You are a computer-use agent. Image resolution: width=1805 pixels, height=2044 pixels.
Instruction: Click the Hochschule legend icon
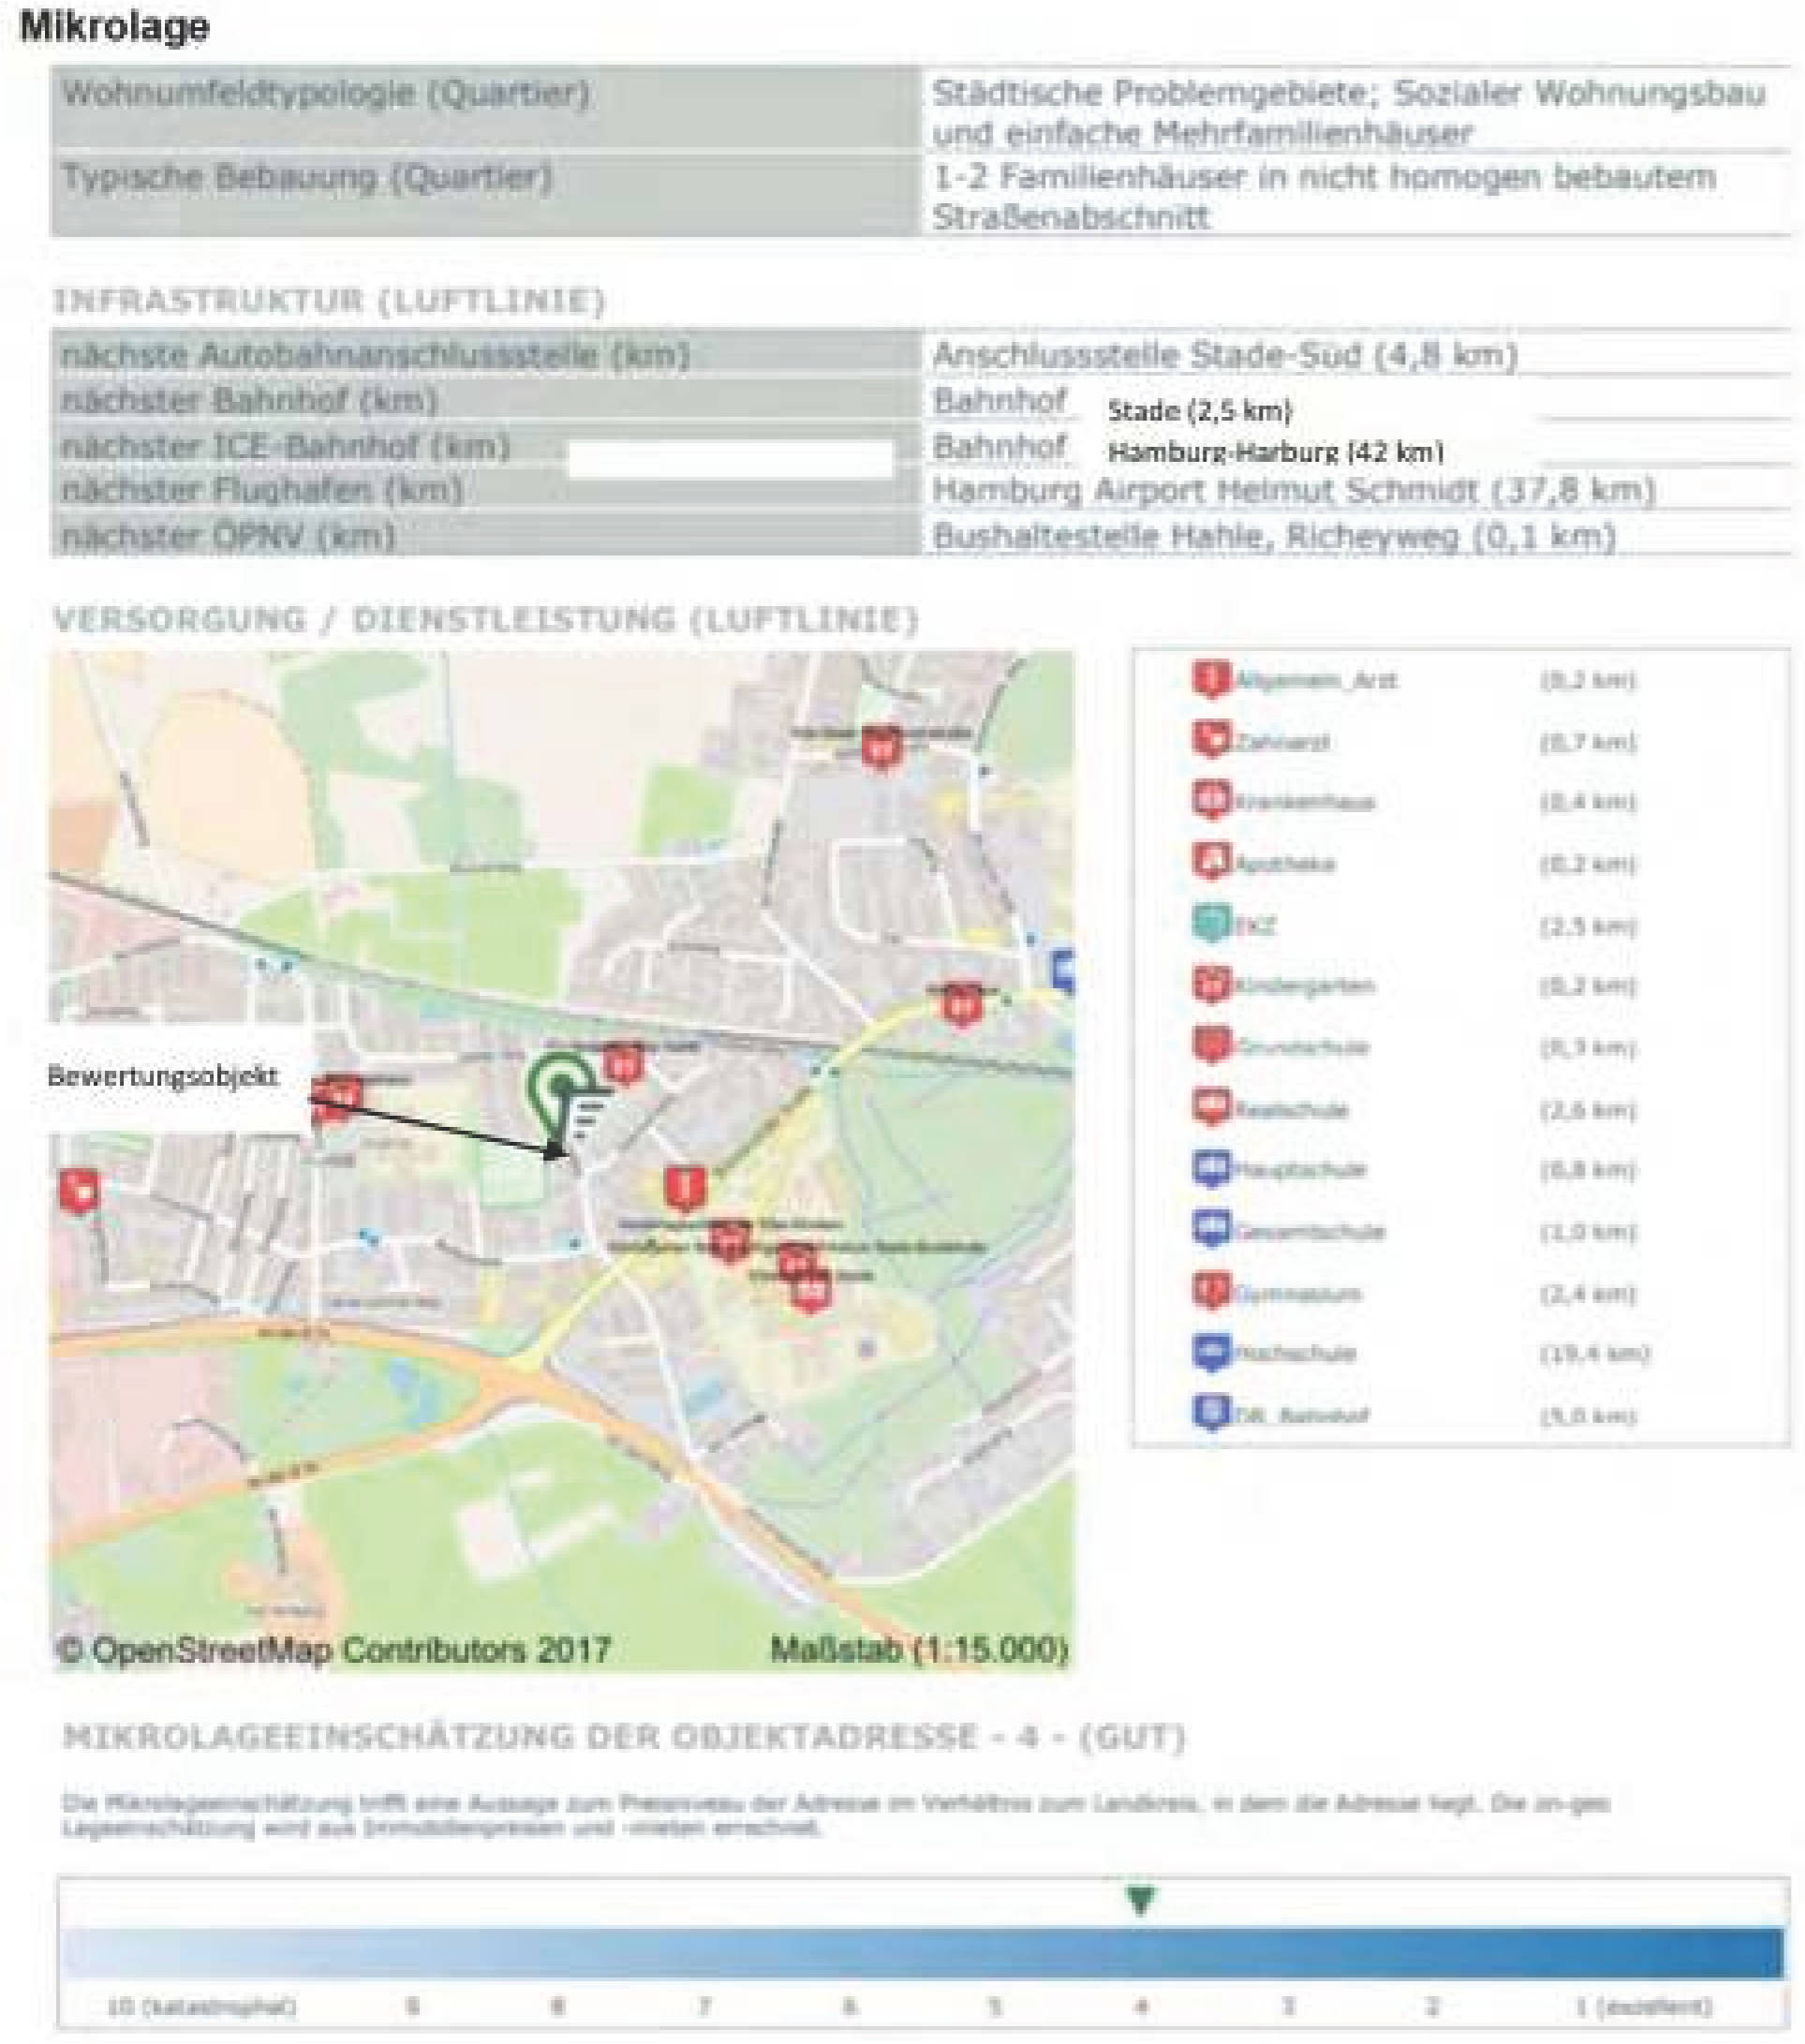click(x=1211, y=1353)
